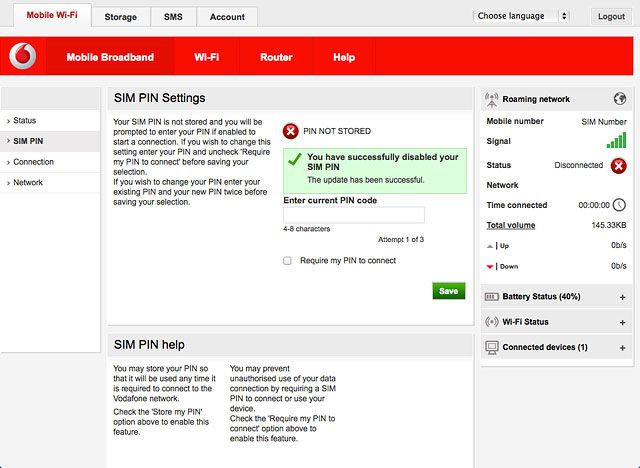Viewport: 640px width, 468px height.
Task: Open Help in the red menu
Action: click(344, 57)
